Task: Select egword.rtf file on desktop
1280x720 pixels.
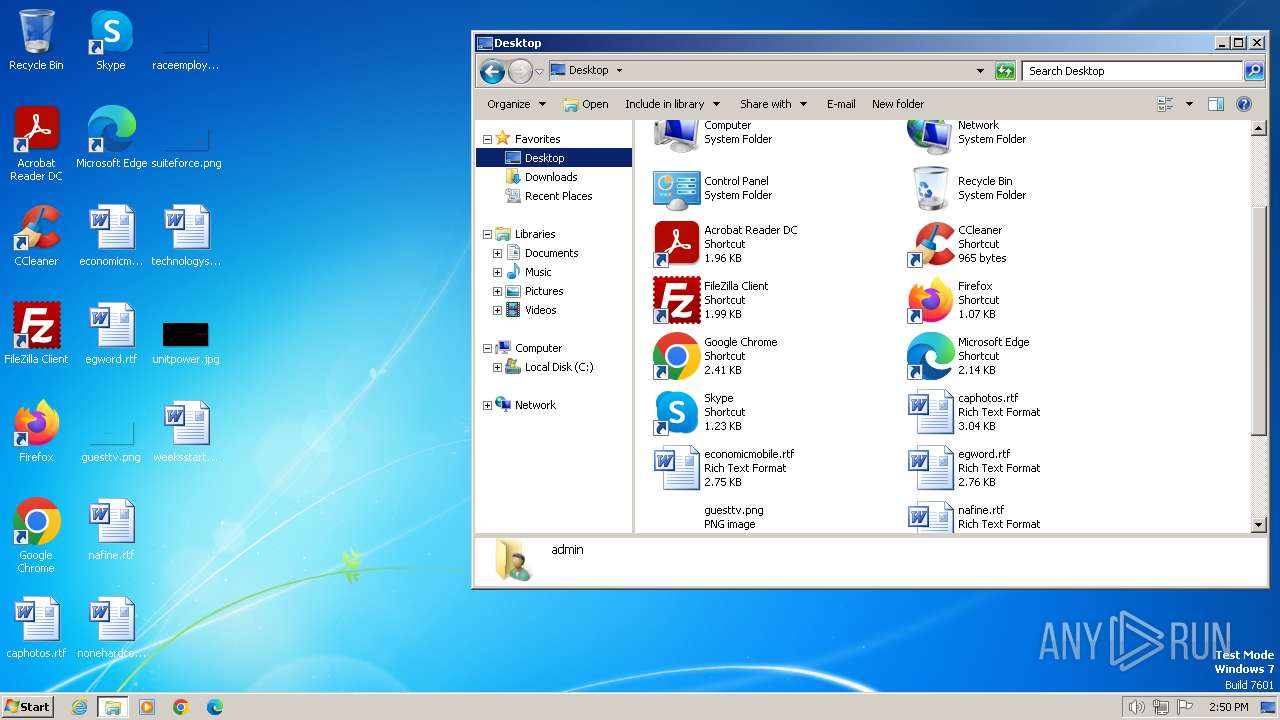Action: 111,334
